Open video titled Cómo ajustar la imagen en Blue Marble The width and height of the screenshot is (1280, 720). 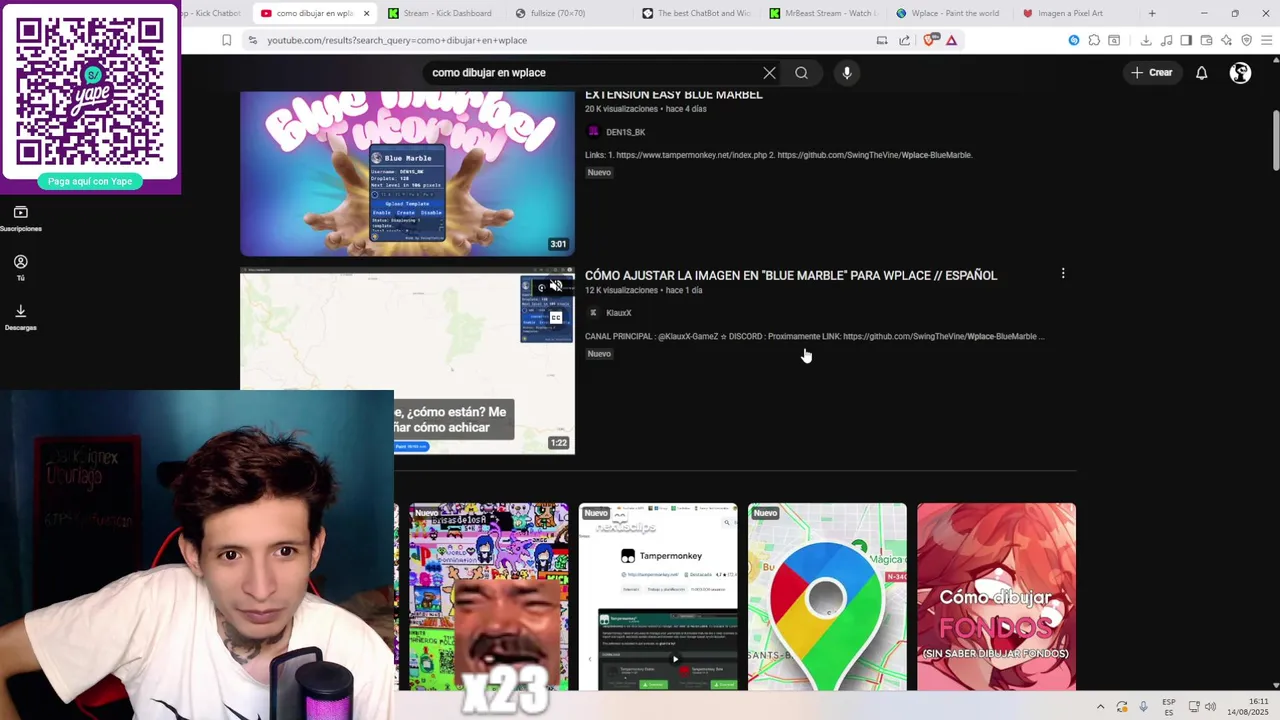(x=791, y=275)
